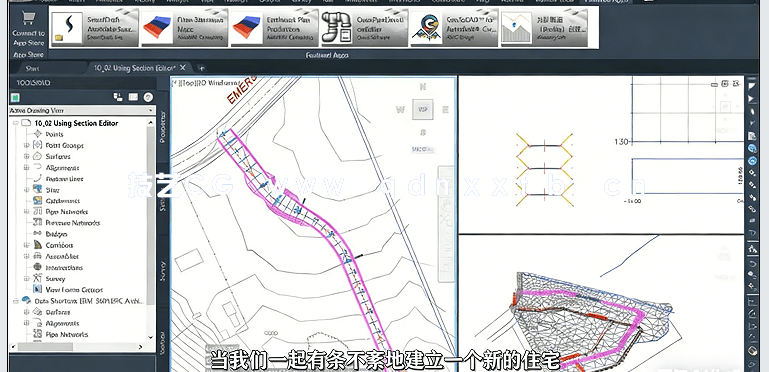Screen dimensions: 769x372
Task: Expand the Survey tree node
Action: point(26,278)
